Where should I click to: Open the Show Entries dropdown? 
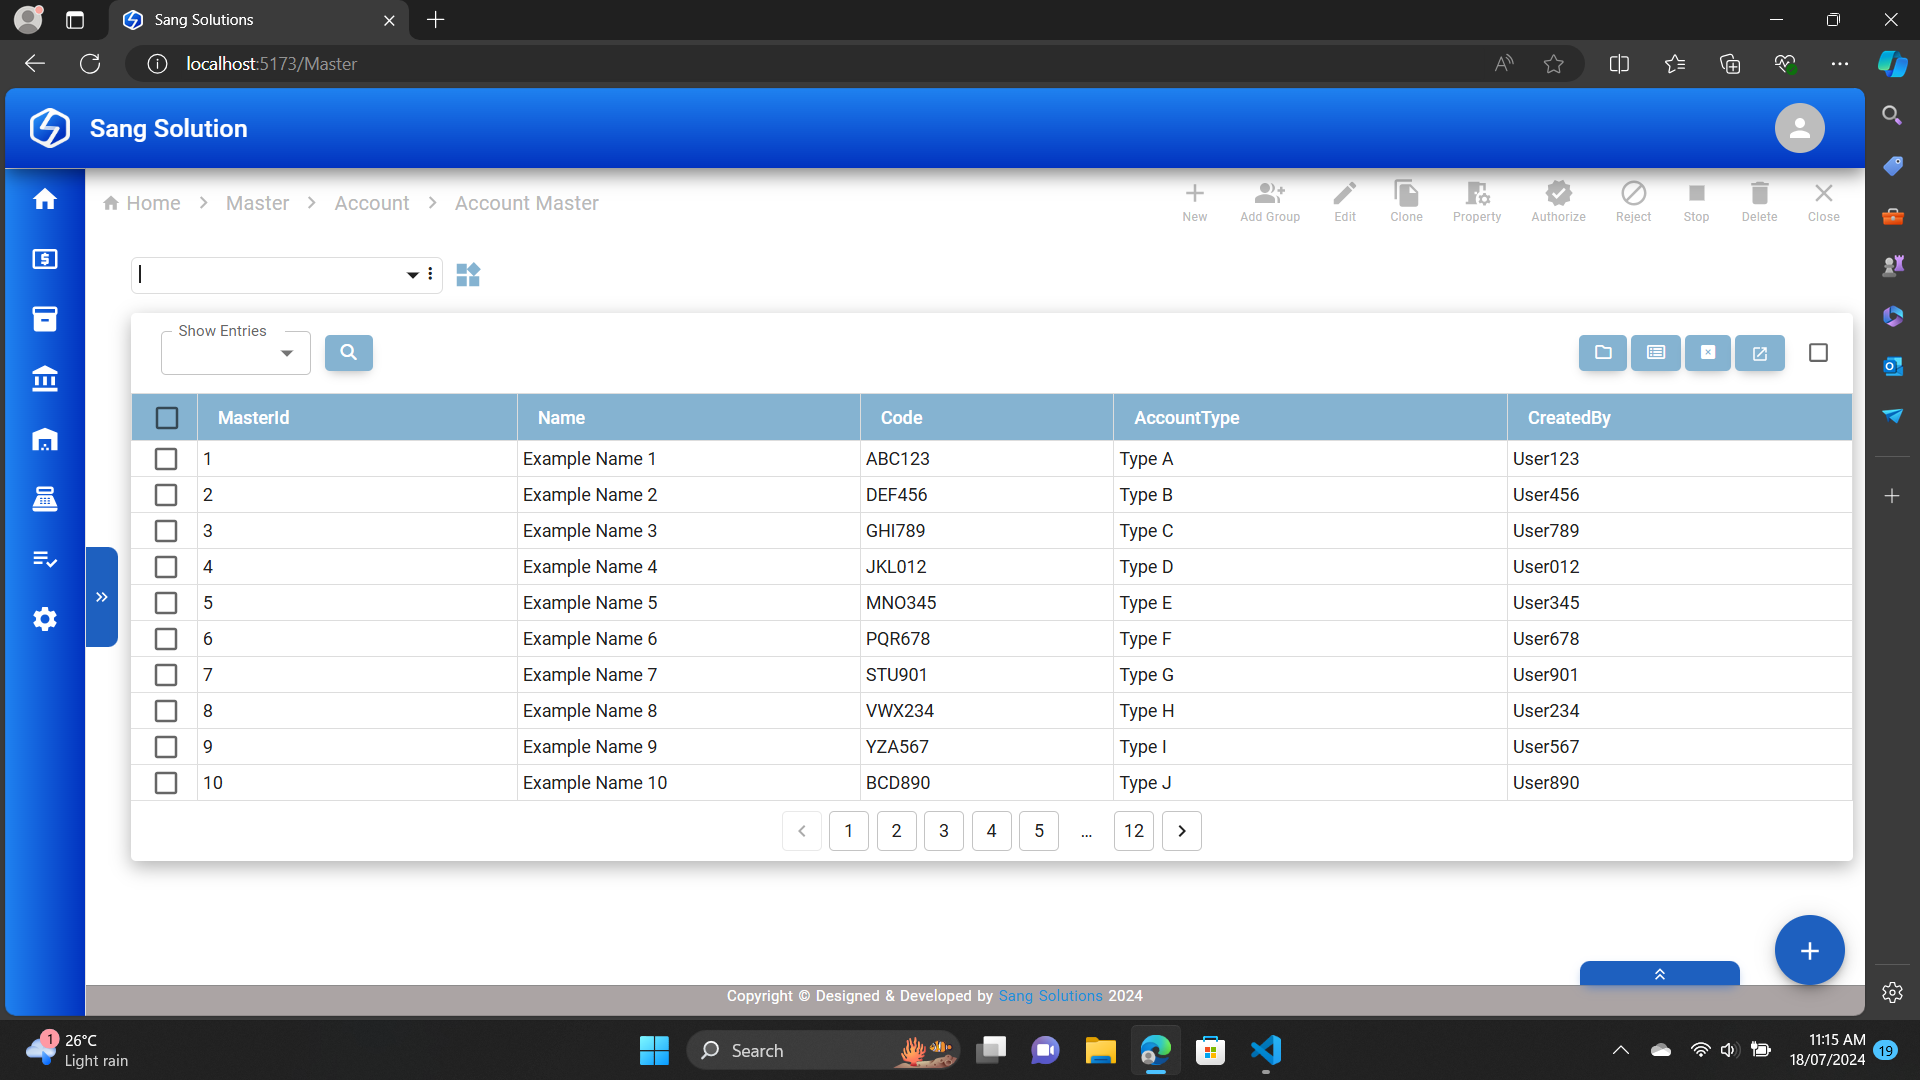pos(236,353)
